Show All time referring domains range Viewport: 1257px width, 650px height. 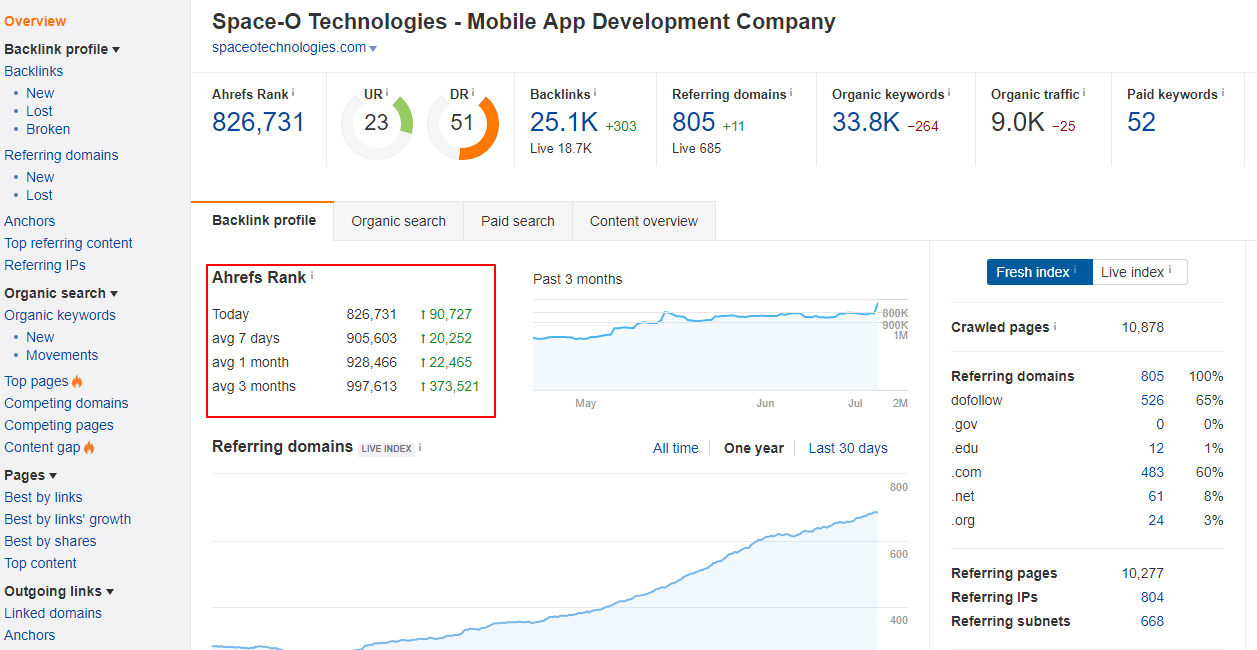coord(676,448)
